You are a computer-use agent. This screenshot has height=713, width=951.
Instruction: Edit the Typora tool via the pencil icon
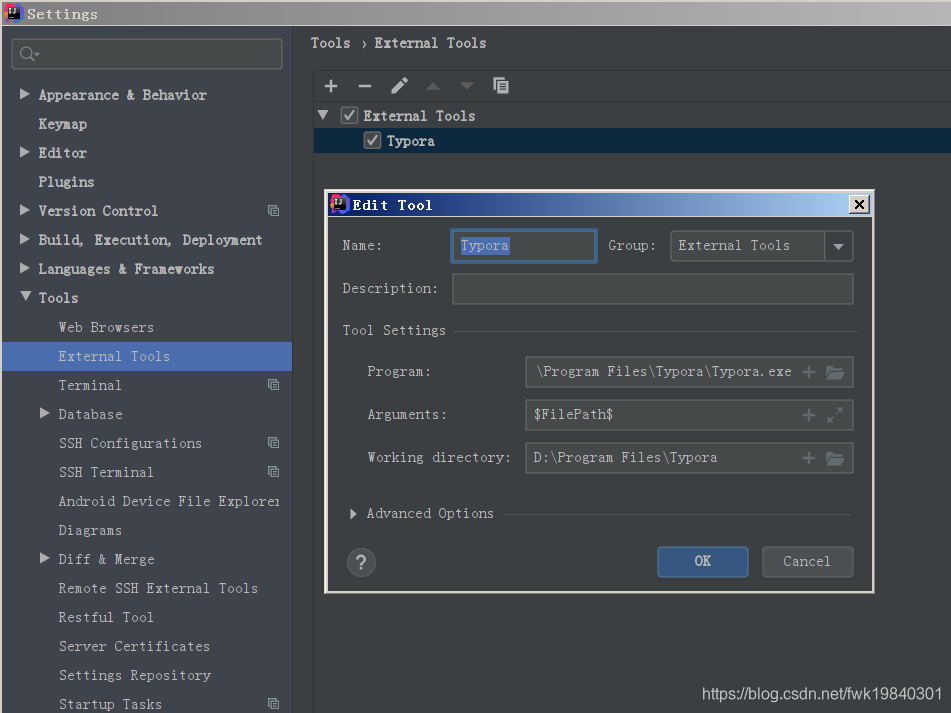399,86
